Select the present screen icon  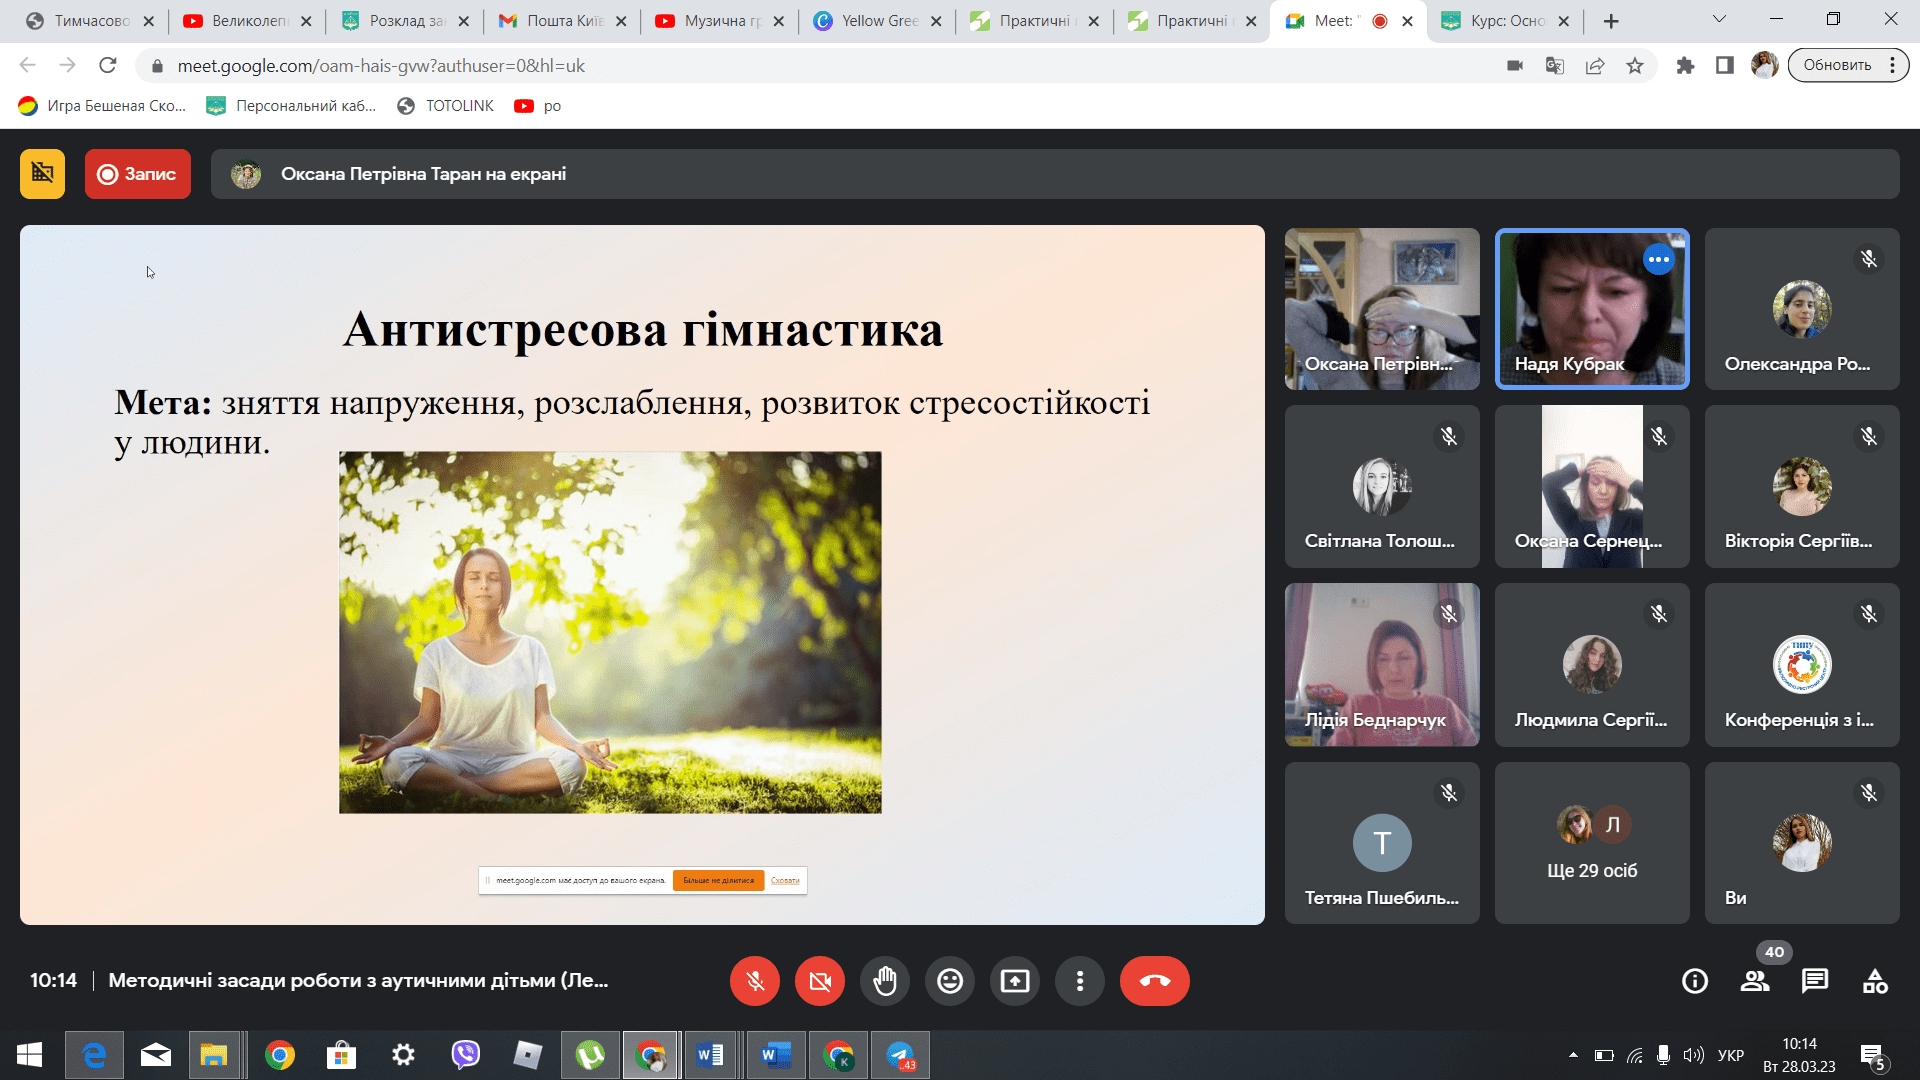[x=1015, y=981]
